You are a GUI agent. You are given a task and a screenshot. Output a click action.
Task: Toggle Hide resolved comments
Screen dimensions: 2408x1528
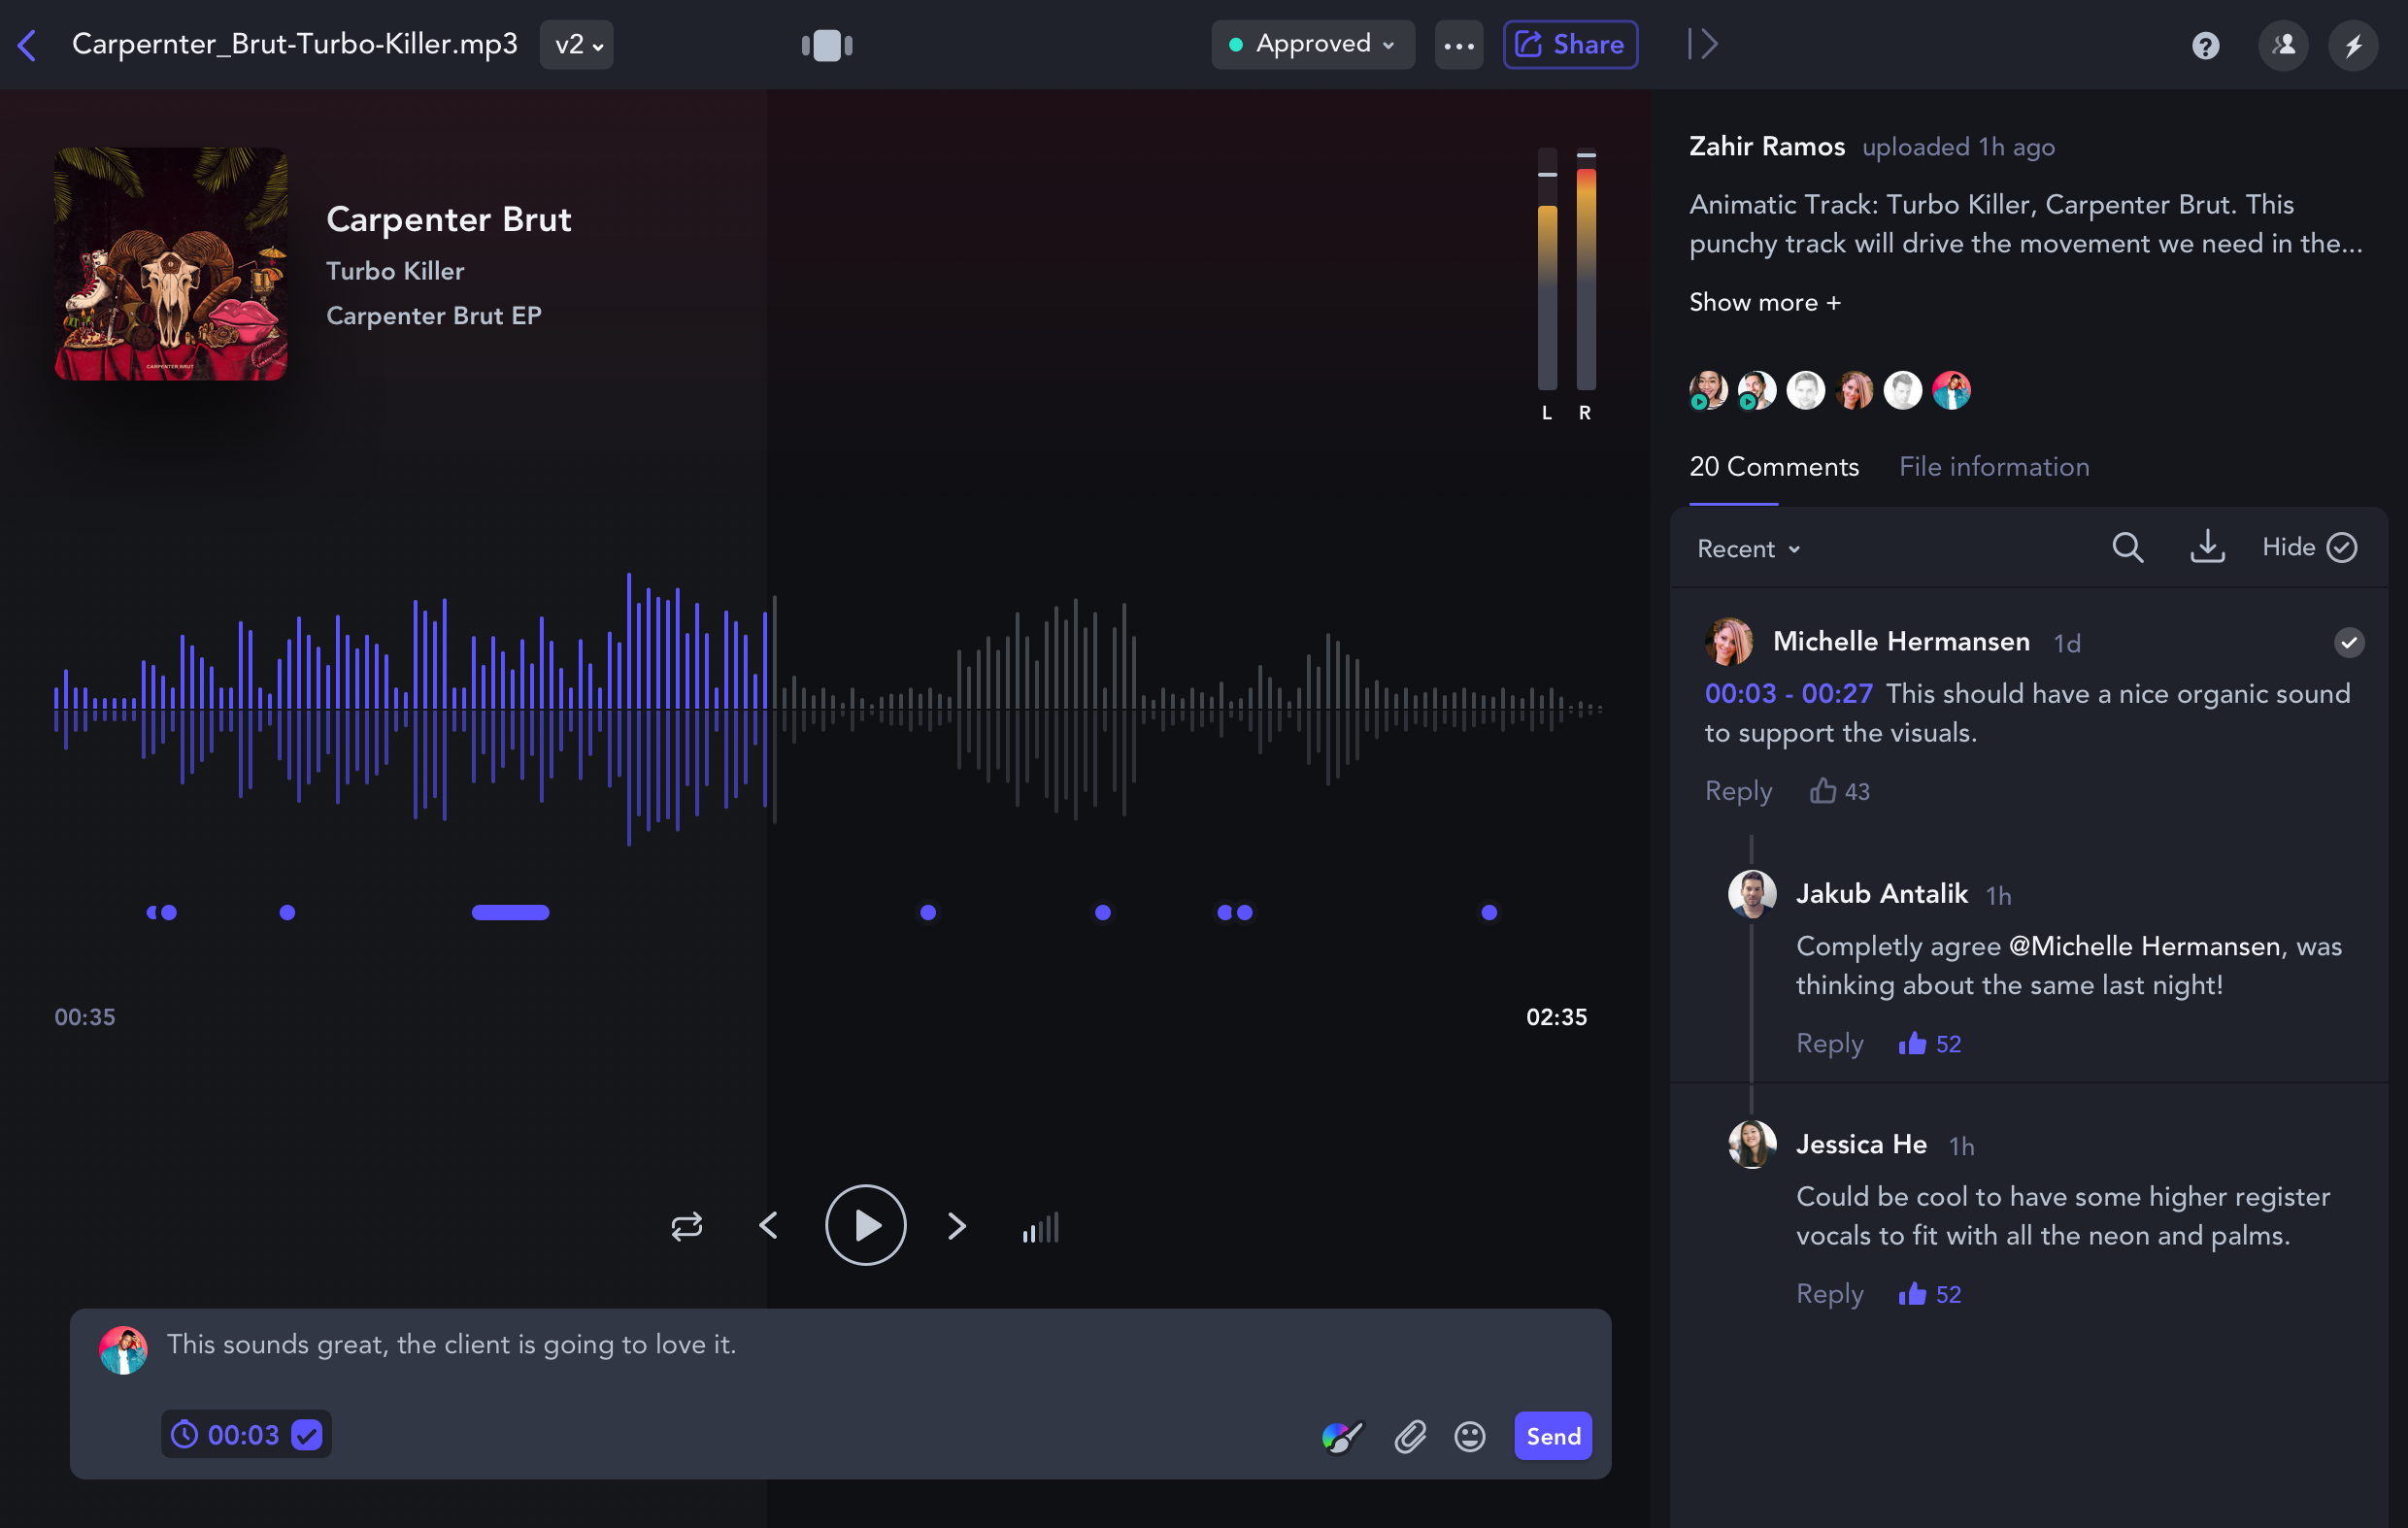2310,547
